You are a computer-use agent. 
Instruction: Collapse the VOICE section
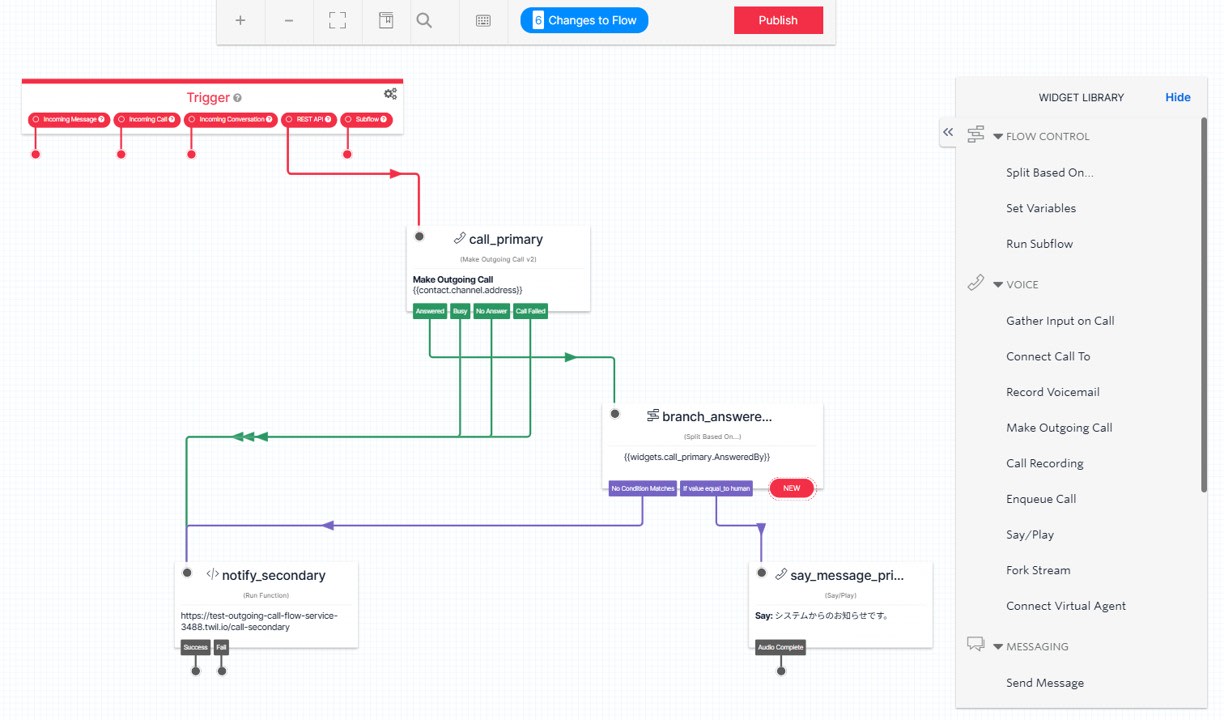tap(998, 284)
